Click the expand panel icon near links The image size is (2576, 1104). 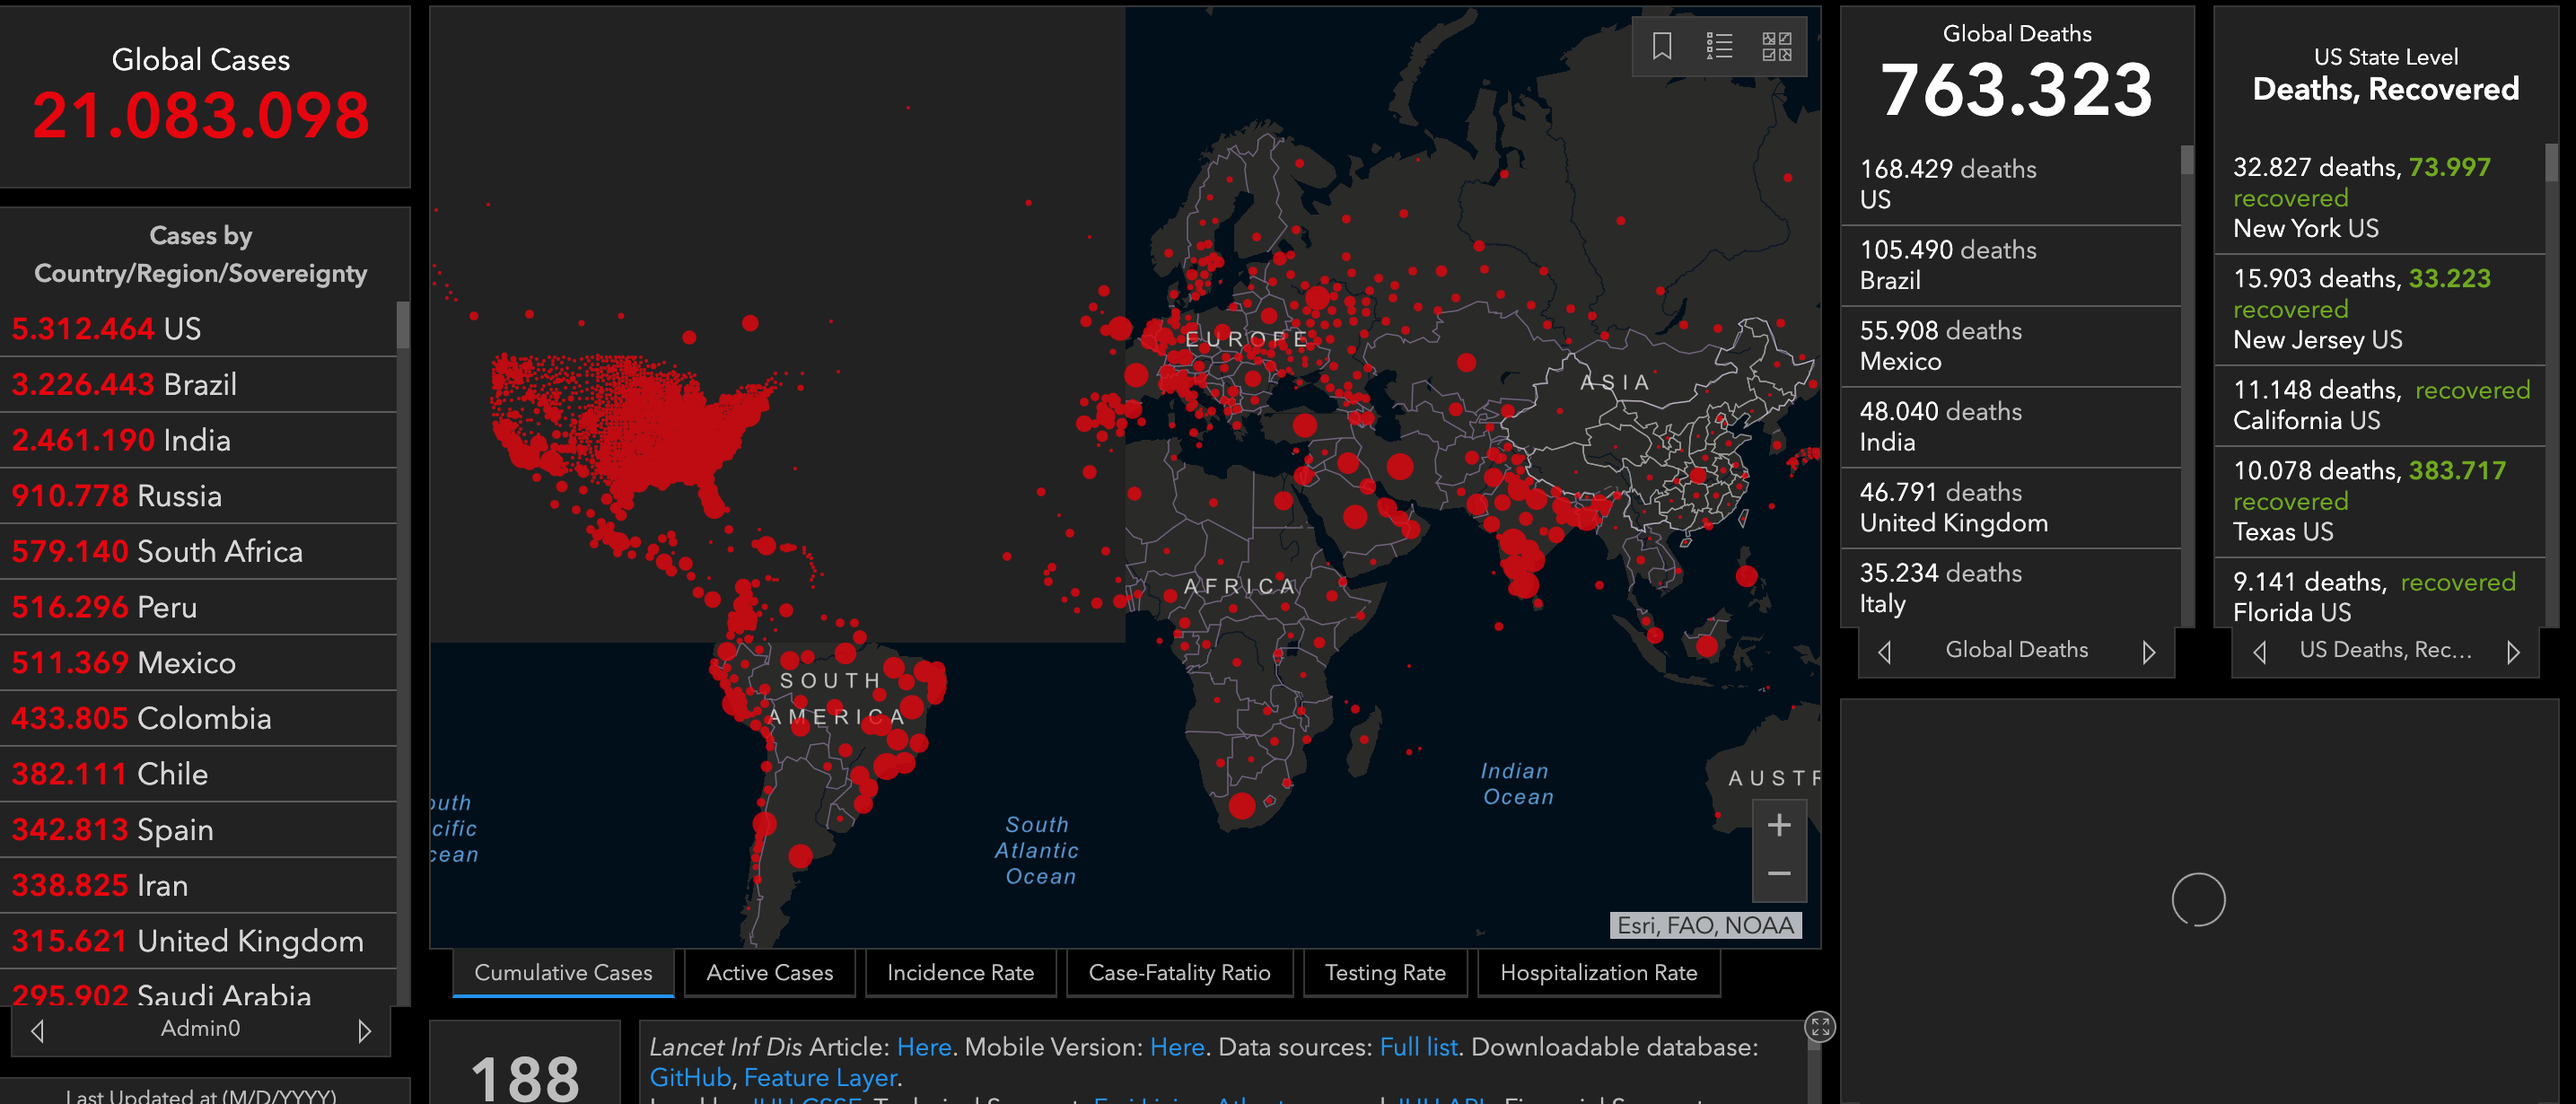(1819, 1026)
